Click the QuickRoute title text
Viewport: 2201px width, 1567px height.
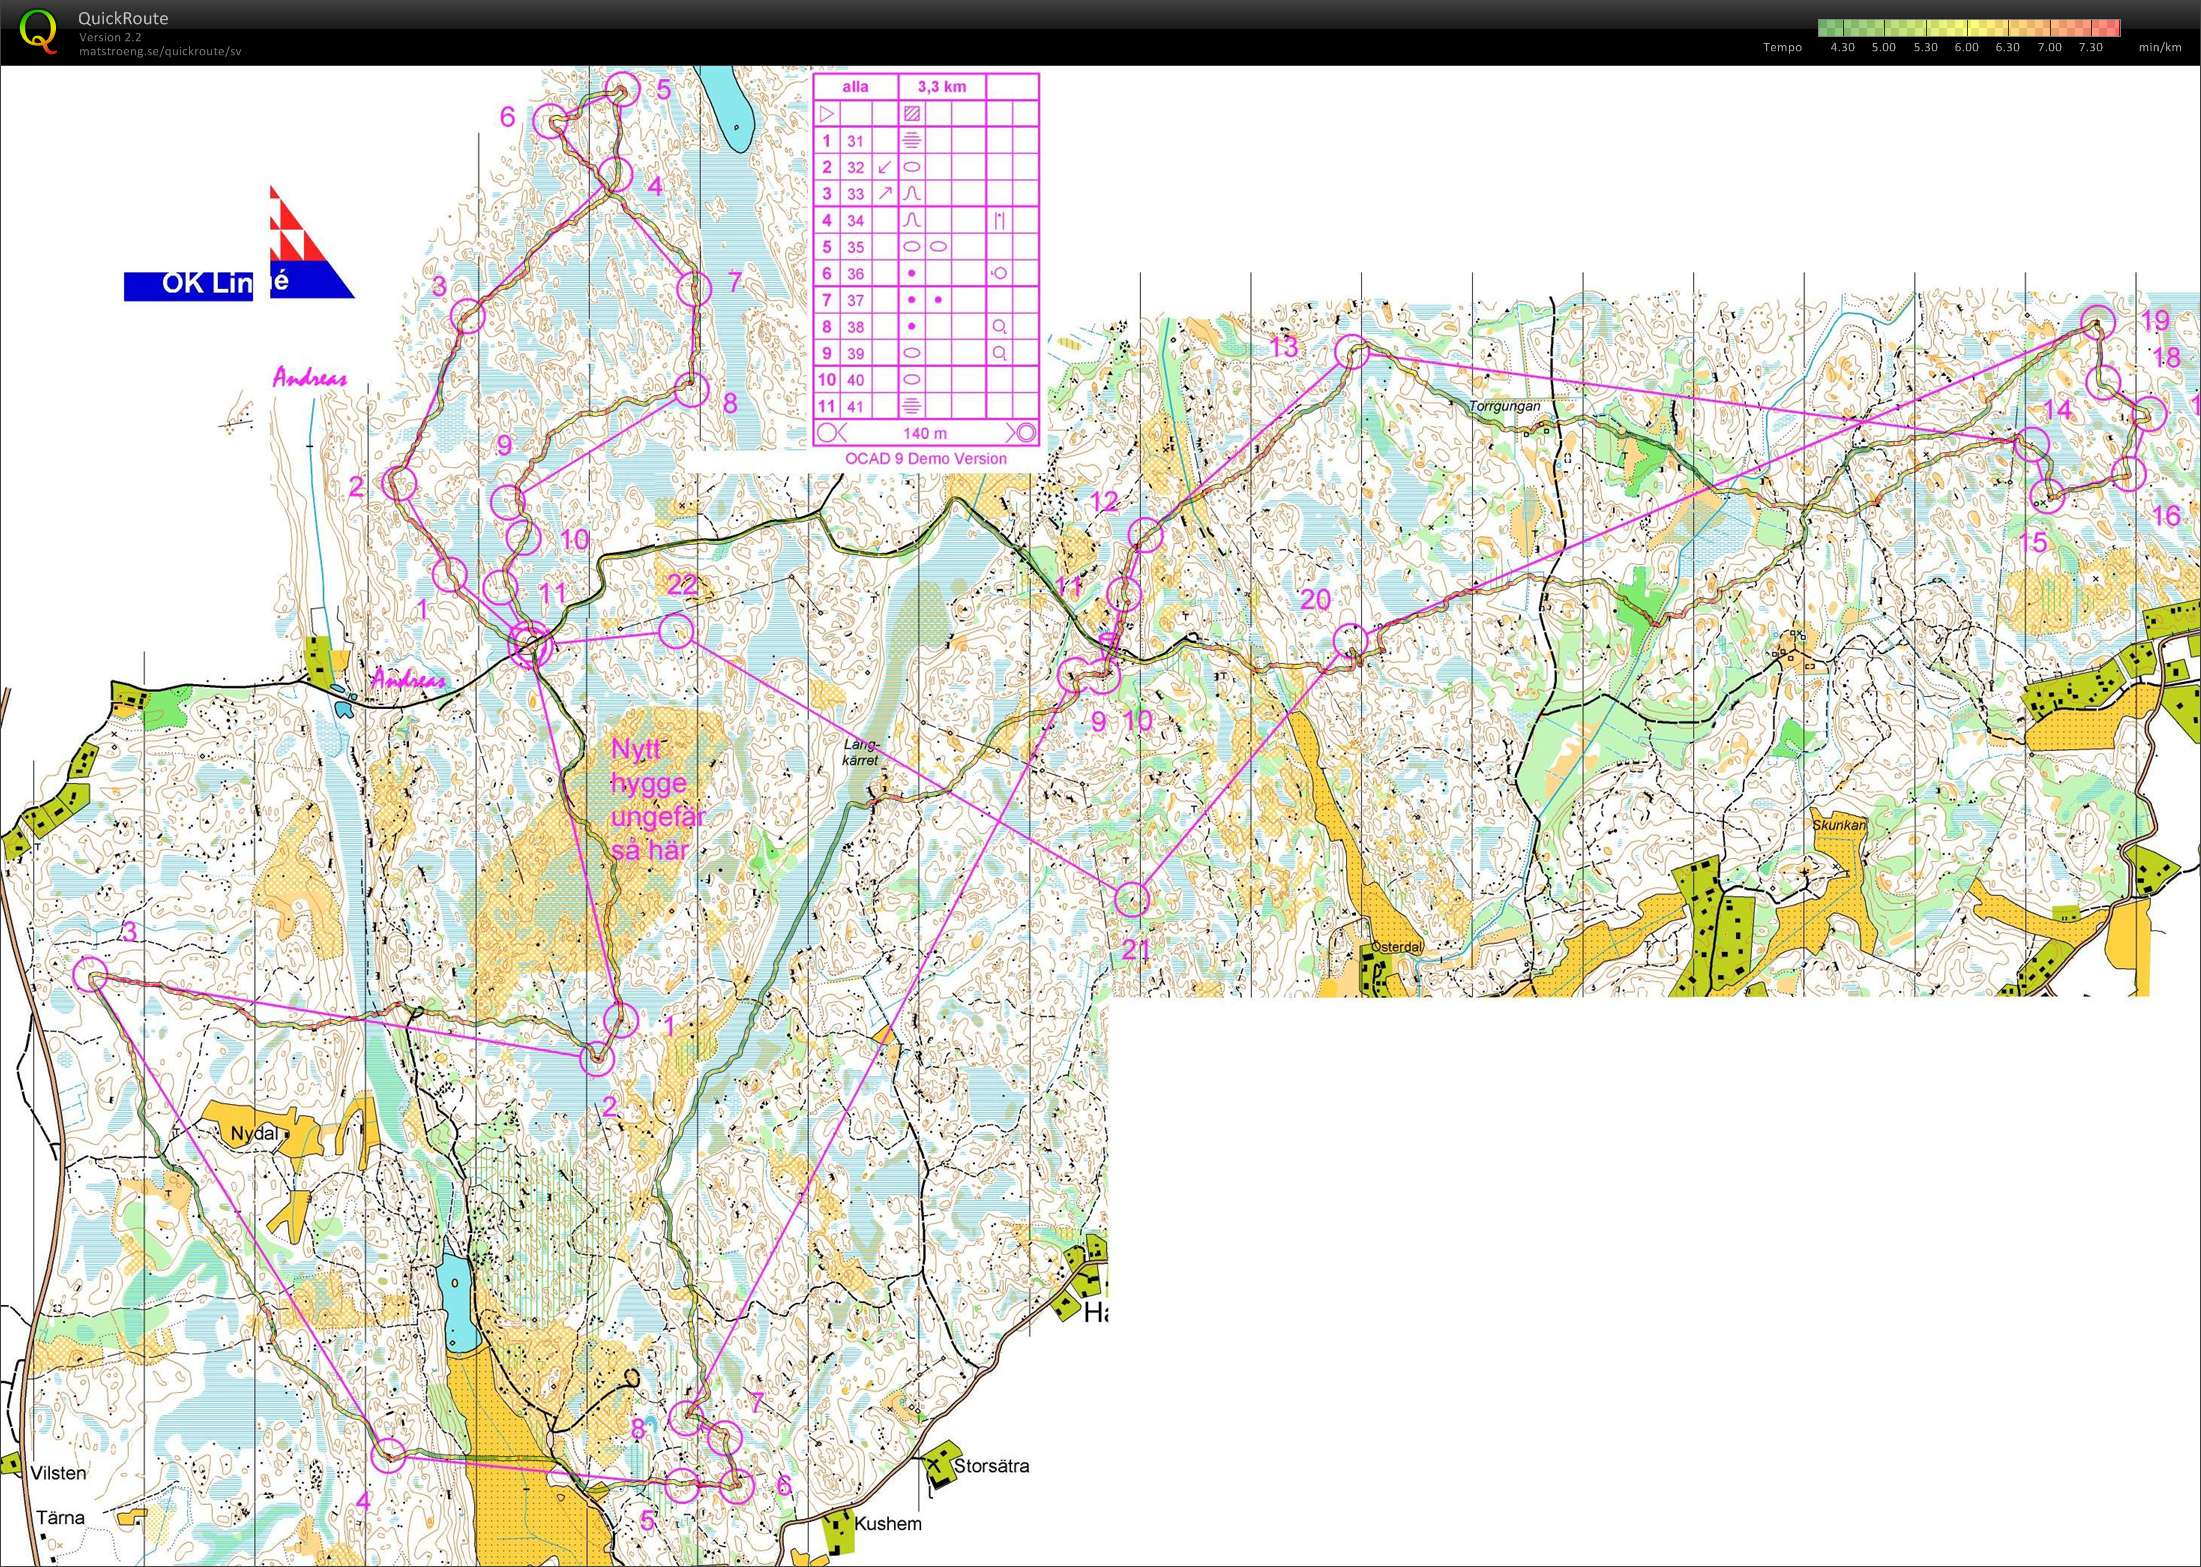click(123, 18)
